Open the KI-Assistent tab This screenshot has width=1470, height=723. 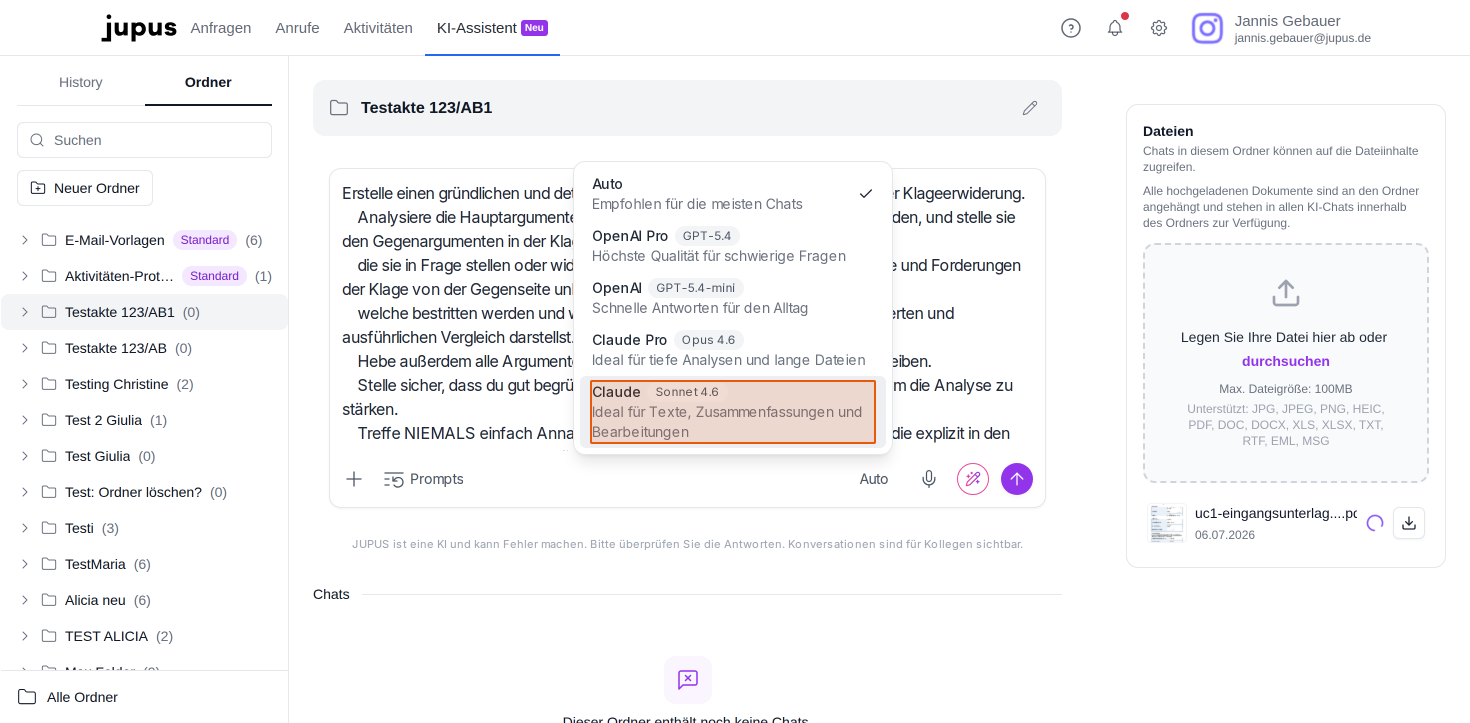click(492, 28)
